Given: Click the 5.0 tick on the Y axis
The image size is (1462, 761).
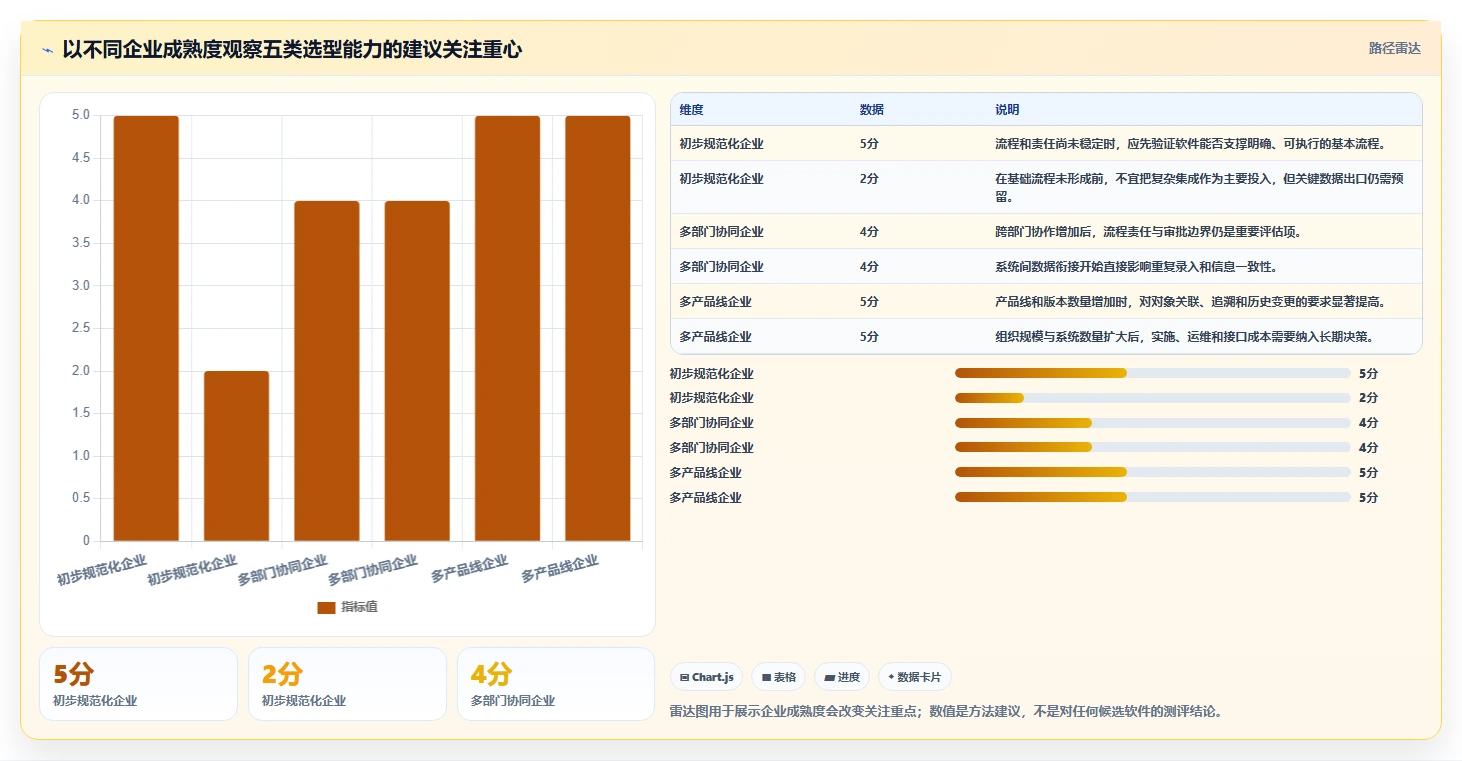Looking at the screenshot, I should pyautogui.click(x=80, y=115).
